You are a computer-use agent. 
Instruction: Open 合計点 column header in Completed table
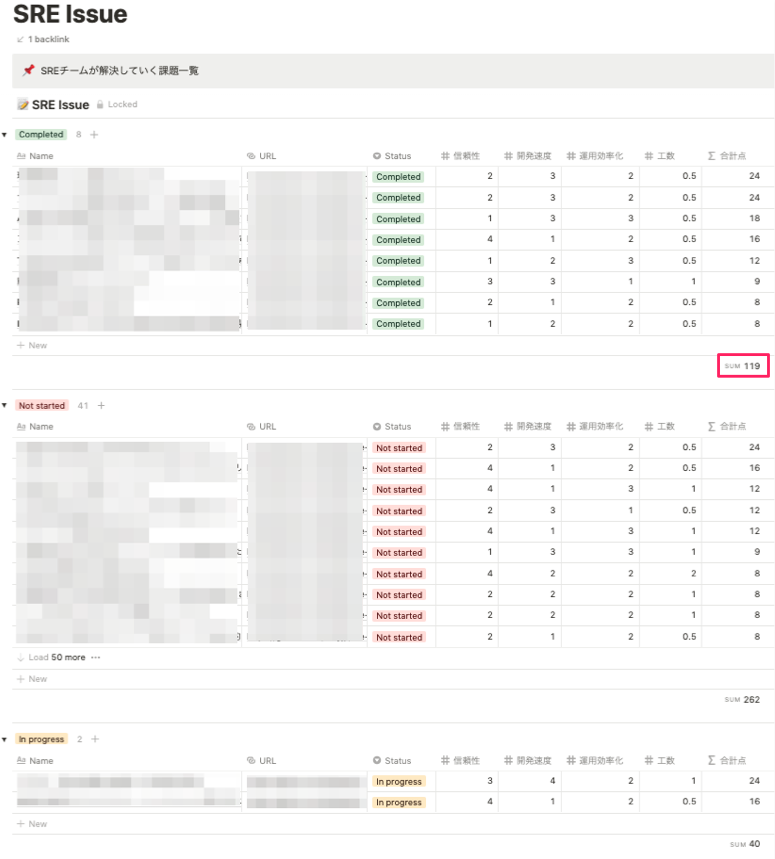(x=727, y=156)
